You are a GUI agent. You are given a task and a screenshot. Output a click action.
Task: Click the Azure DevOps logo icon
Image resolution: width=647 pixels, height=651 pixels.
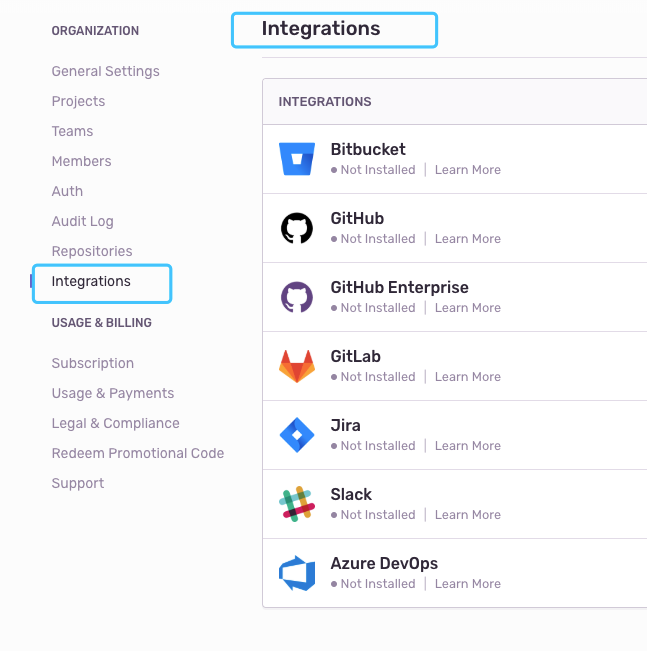pos(297,573)
